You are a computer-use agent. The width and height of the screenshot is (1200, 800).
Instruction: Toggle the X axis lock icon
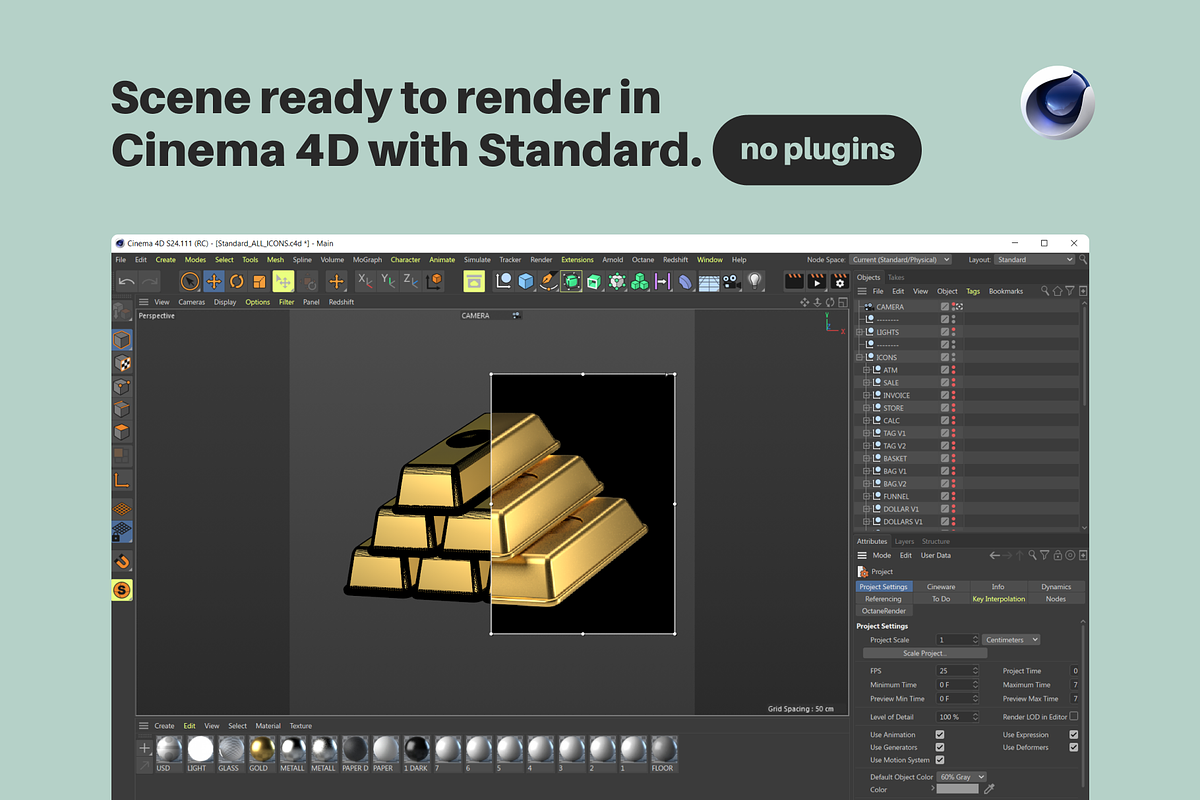tap(366, 282)
